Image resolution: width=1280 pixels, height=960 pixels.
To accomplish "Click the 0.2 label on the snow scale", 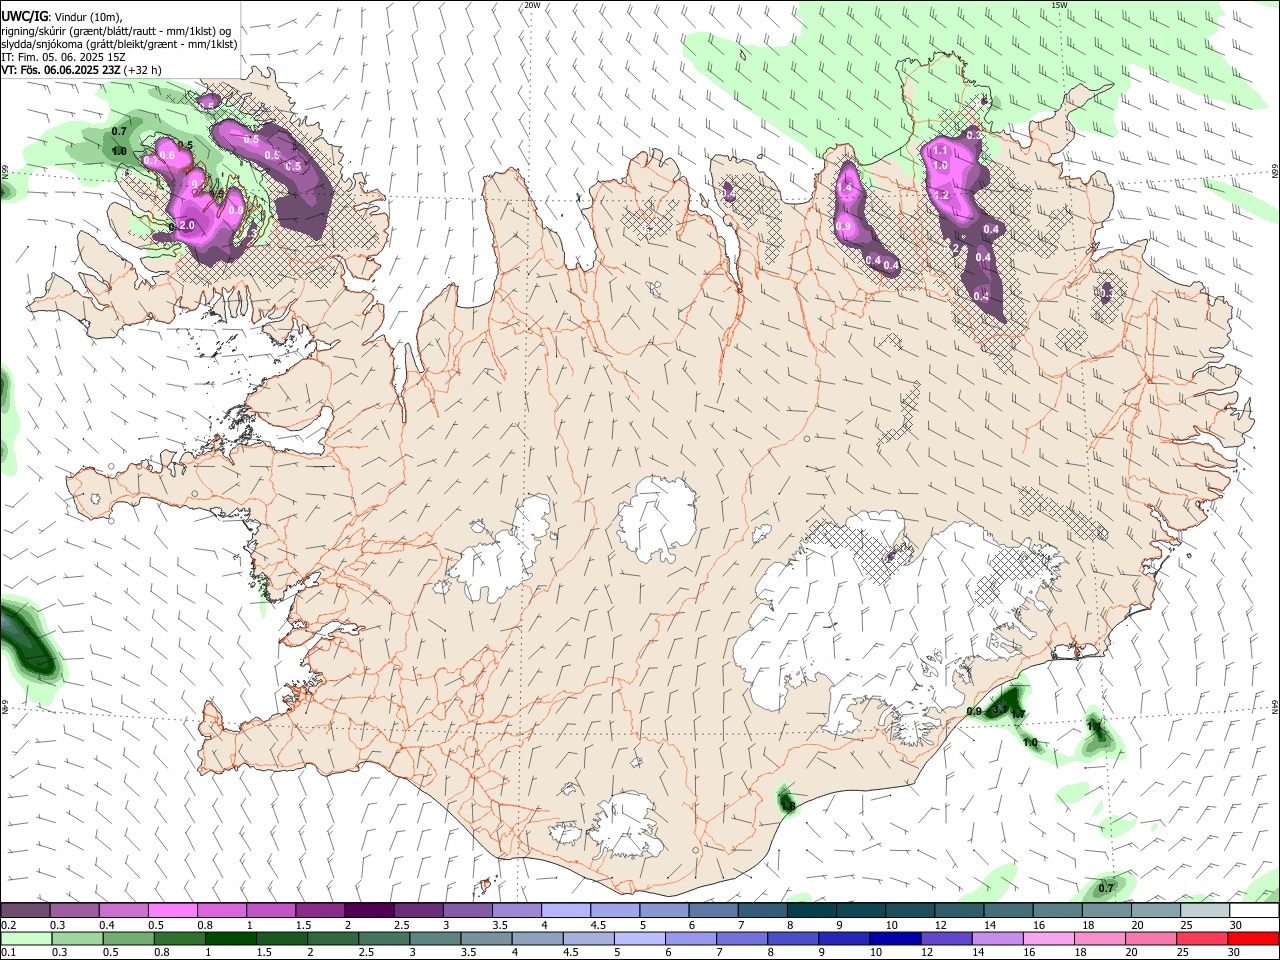I will click(7, 925).
